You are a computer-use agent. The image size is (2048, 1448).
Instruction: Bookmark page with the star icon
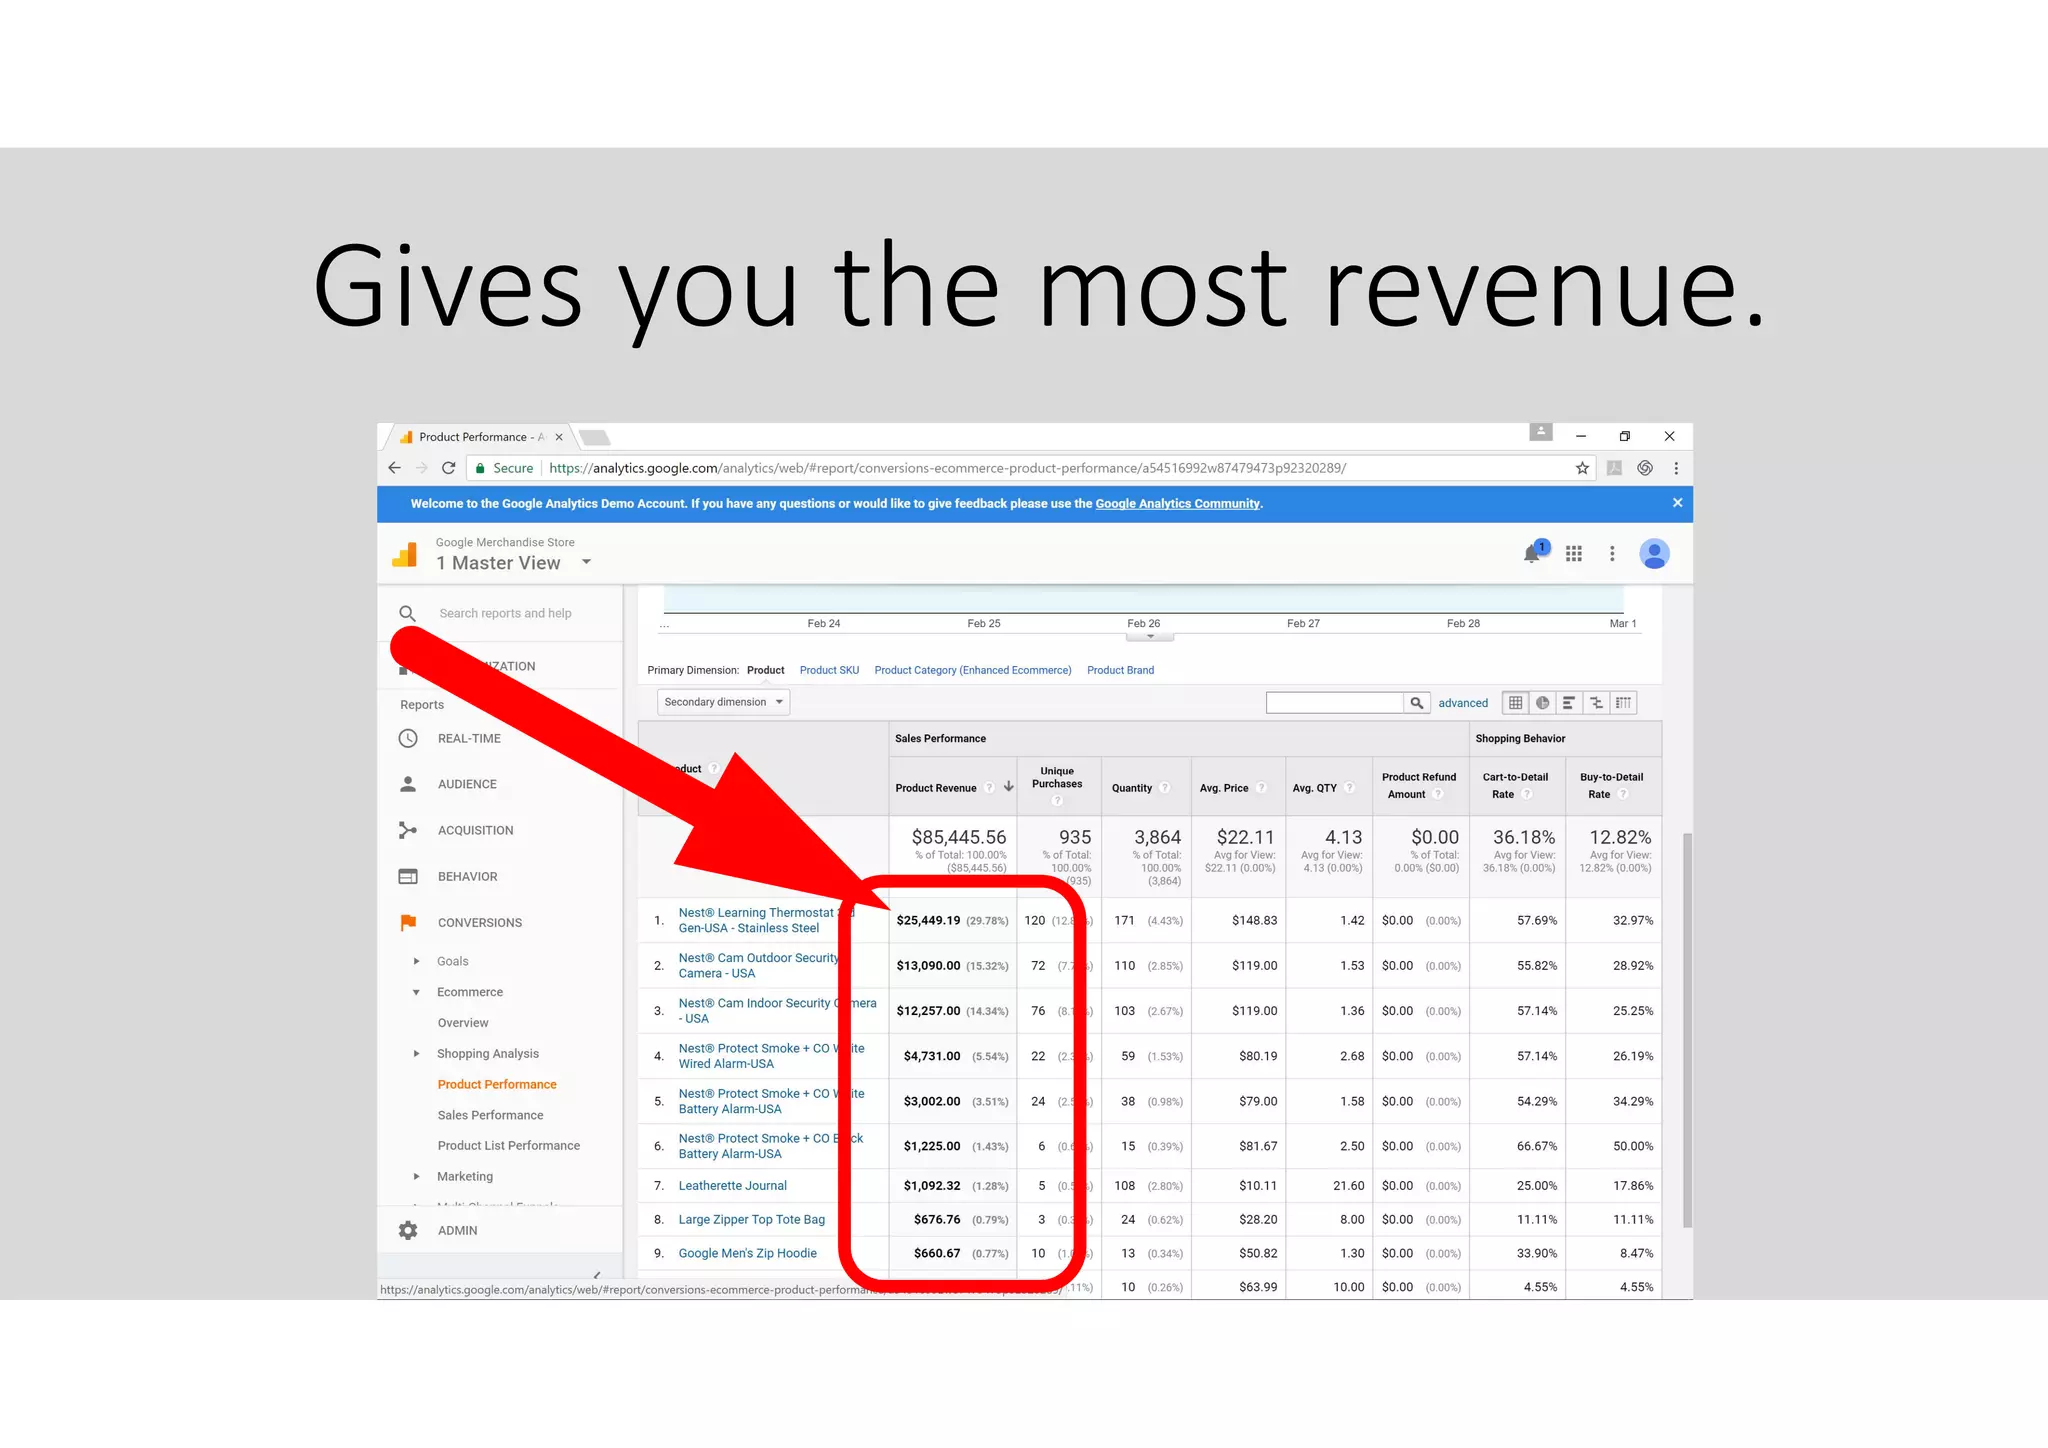(1582, 468)
